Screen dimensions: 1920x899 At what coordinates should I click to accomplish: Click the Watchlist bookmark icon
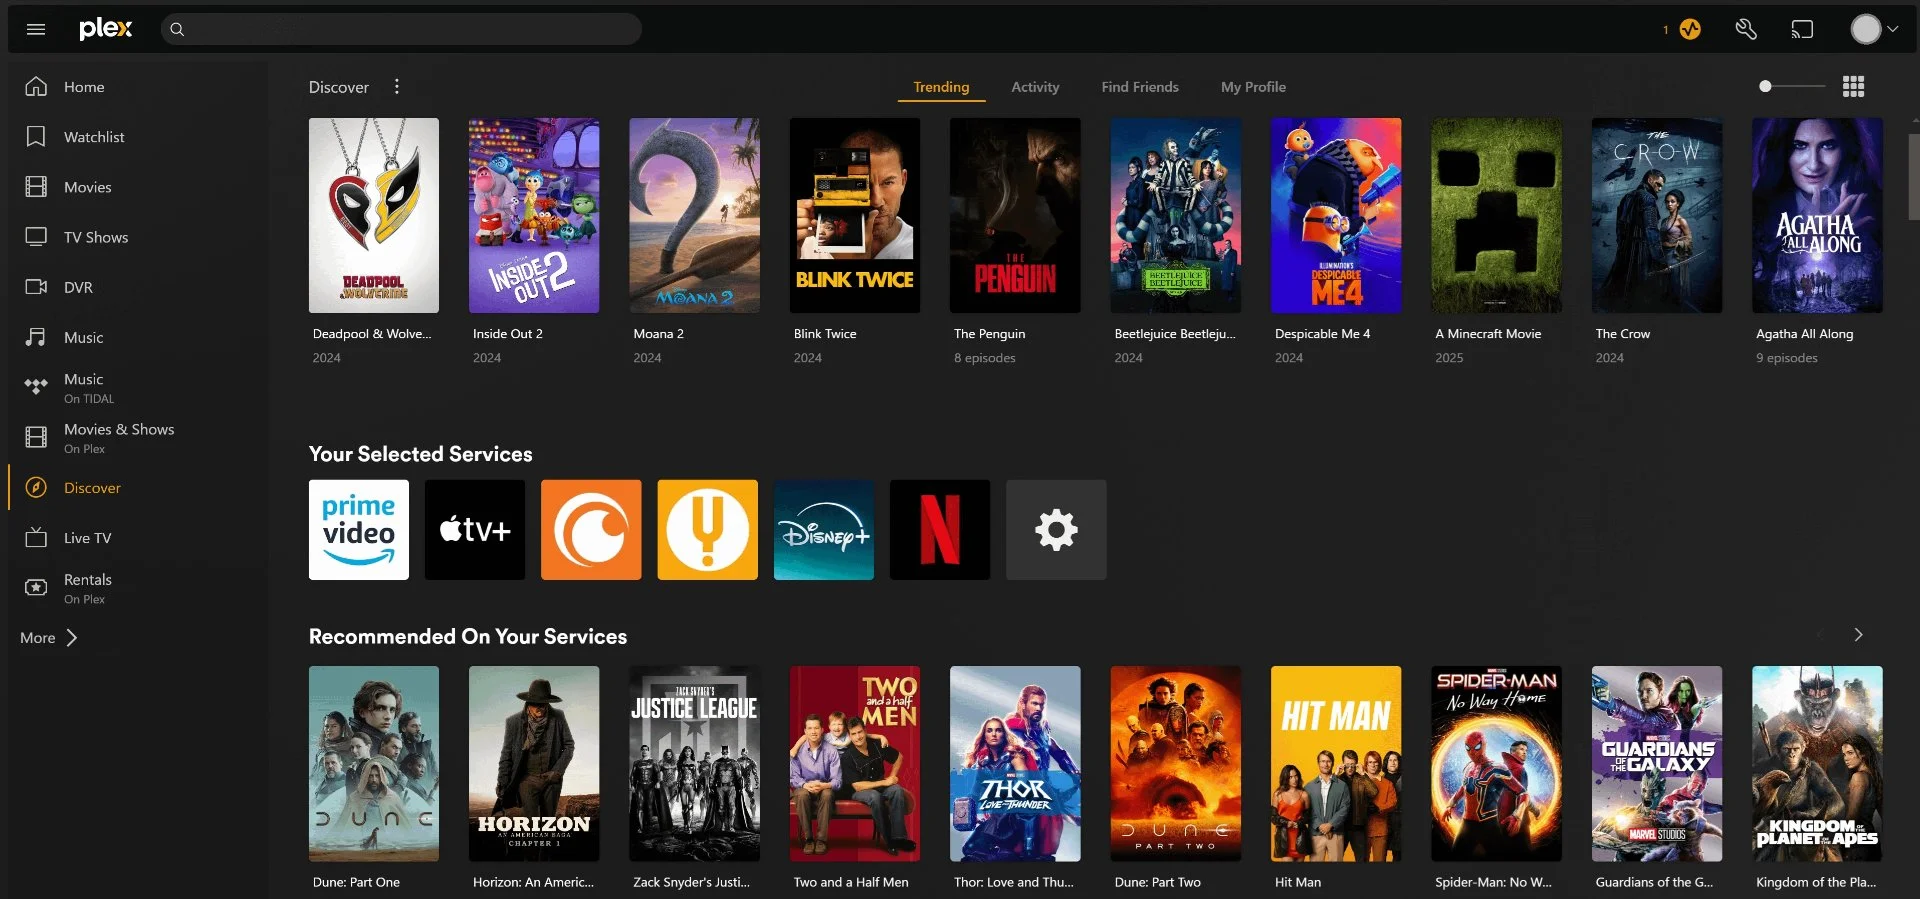[x=36, y=137]
